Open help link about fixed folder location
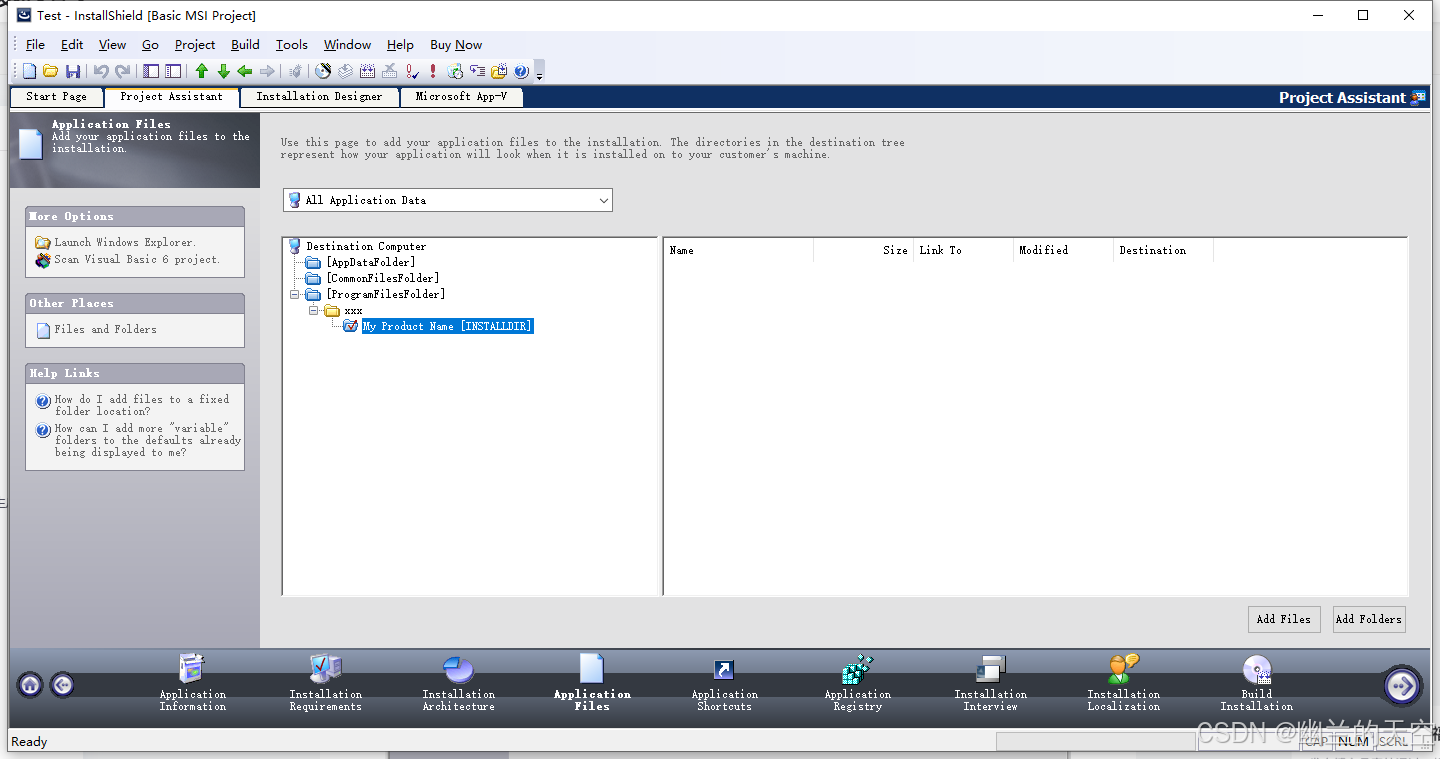 coord(142,405)
